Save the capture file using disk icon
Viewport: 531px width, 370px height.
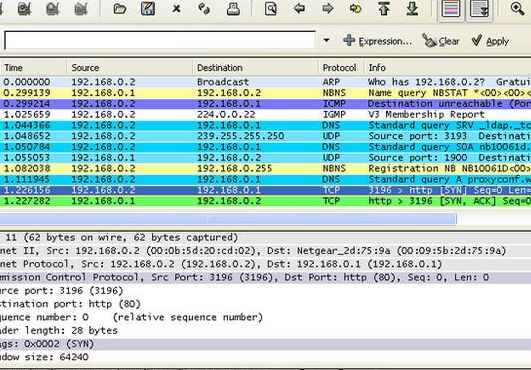(148, 8)
